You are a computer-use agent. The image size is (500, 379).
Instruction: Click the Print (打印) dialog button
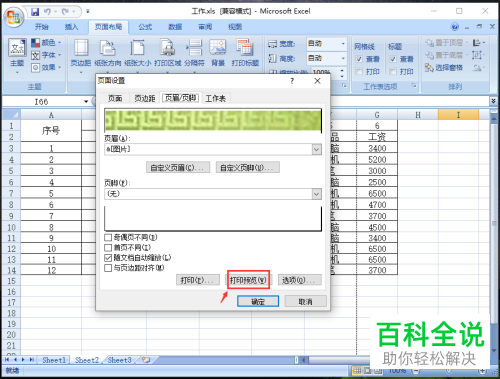[198, 280]
